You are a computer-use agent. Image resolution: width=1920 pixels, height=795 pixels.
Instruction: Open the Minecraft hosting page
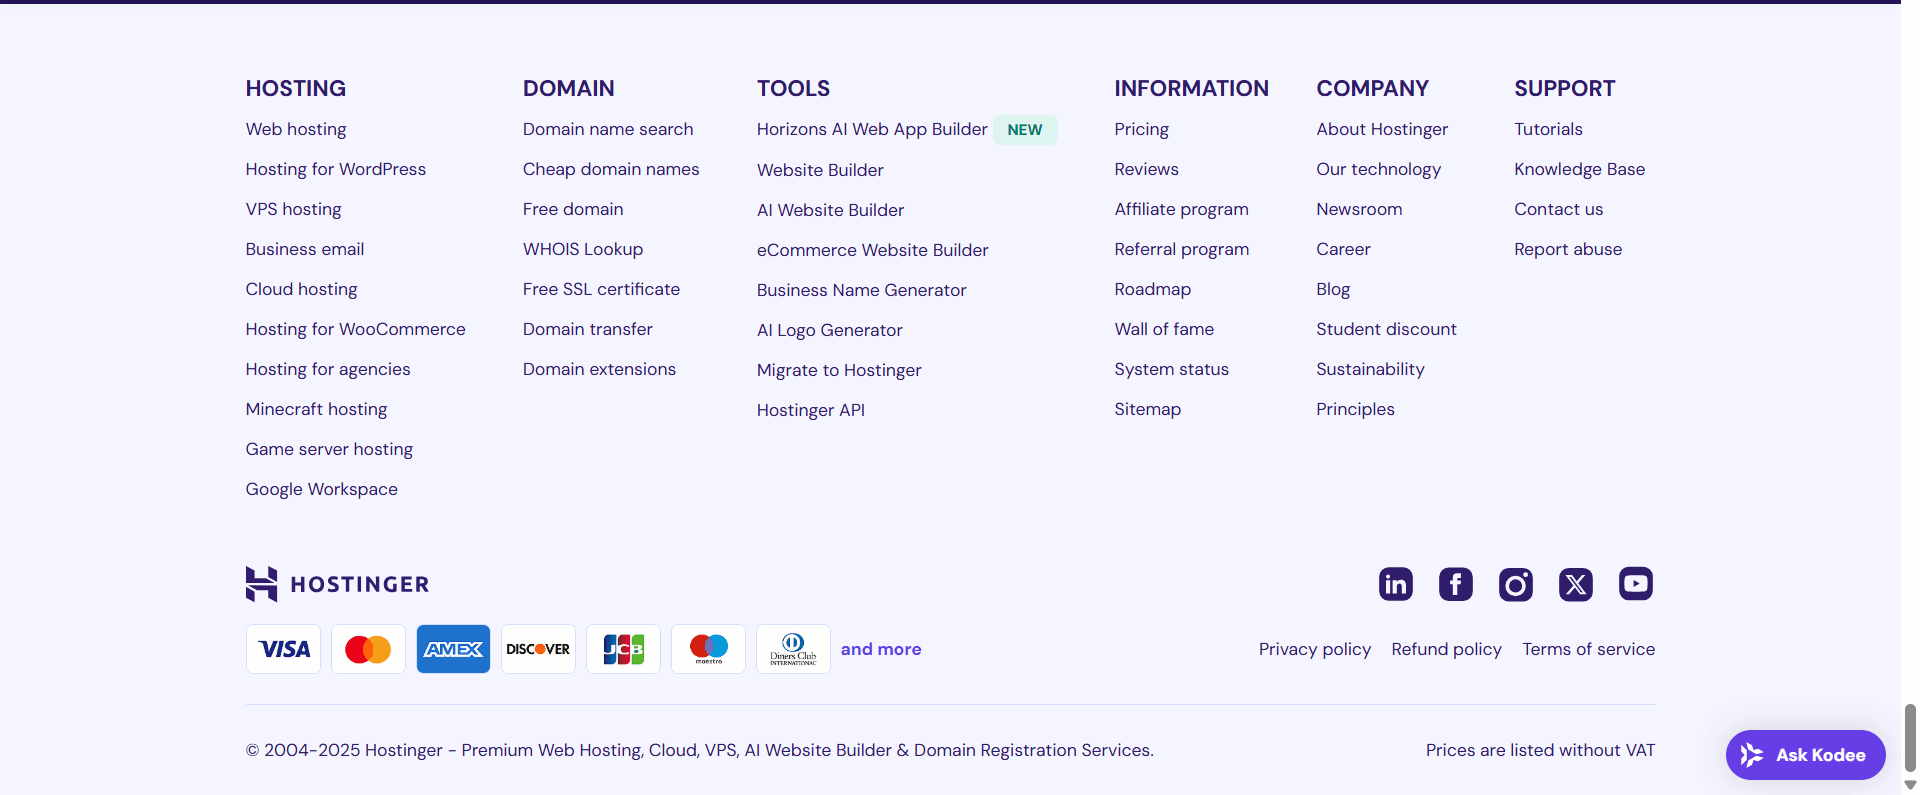point(316,409)
